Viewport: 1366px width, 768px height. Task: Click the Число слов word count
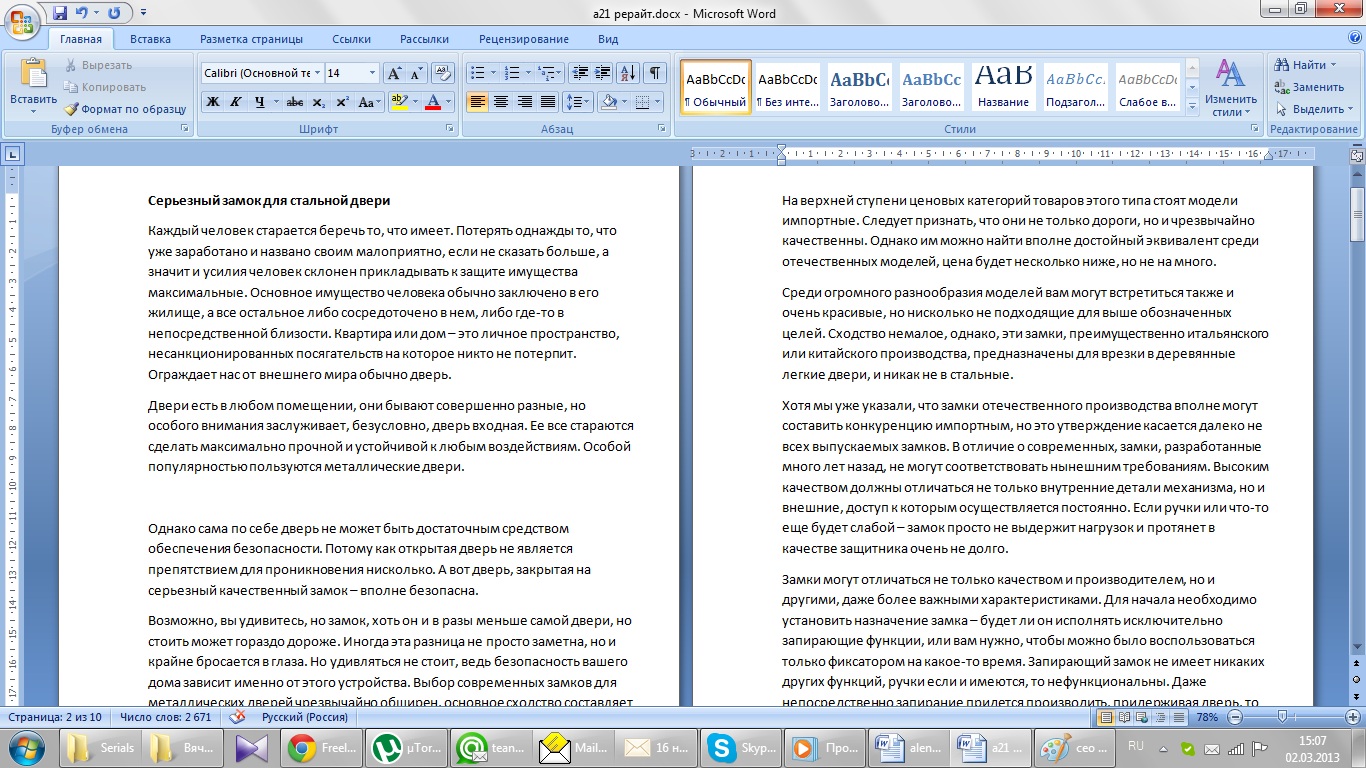tap(165, 718)
